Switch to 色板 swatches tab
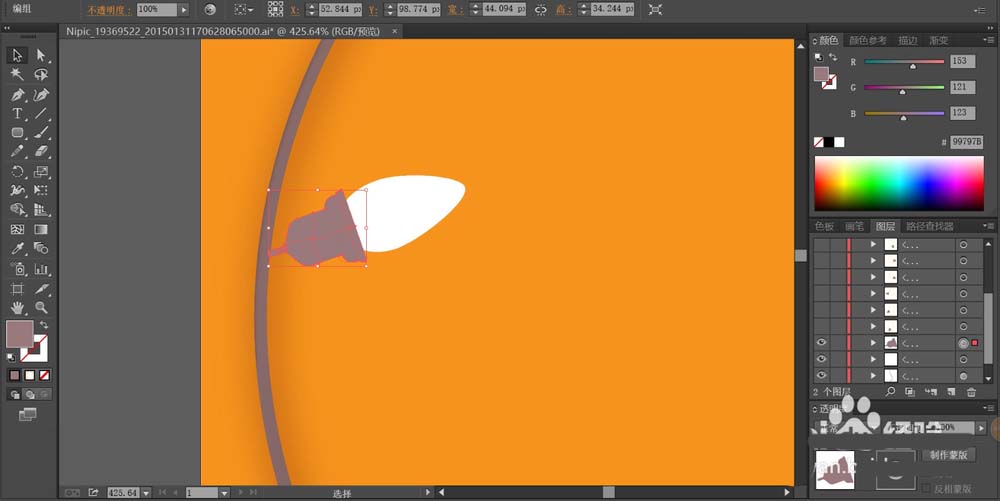1000x501 pixels. click(824, 226)
